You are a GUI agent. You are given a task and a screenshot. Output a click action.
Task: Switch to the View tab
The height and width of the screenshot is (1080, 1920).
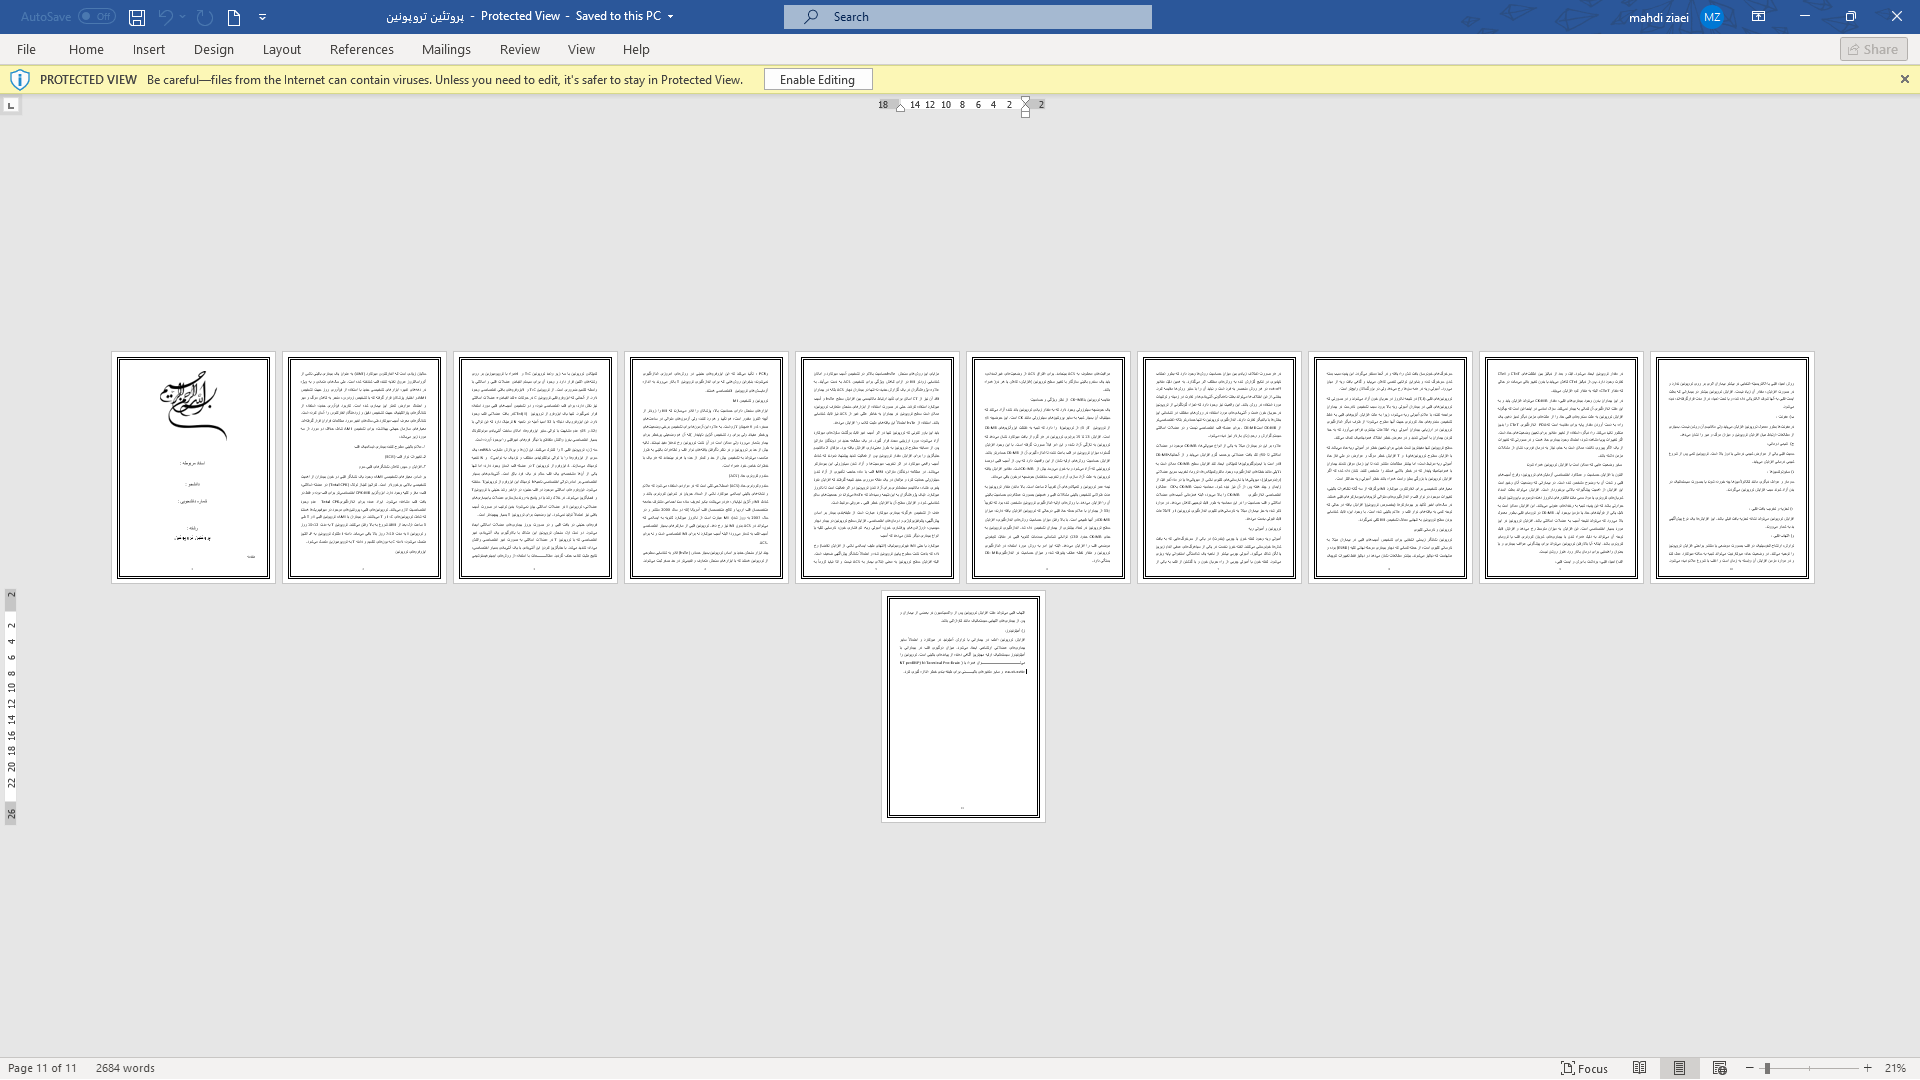(x=581, y=49)
